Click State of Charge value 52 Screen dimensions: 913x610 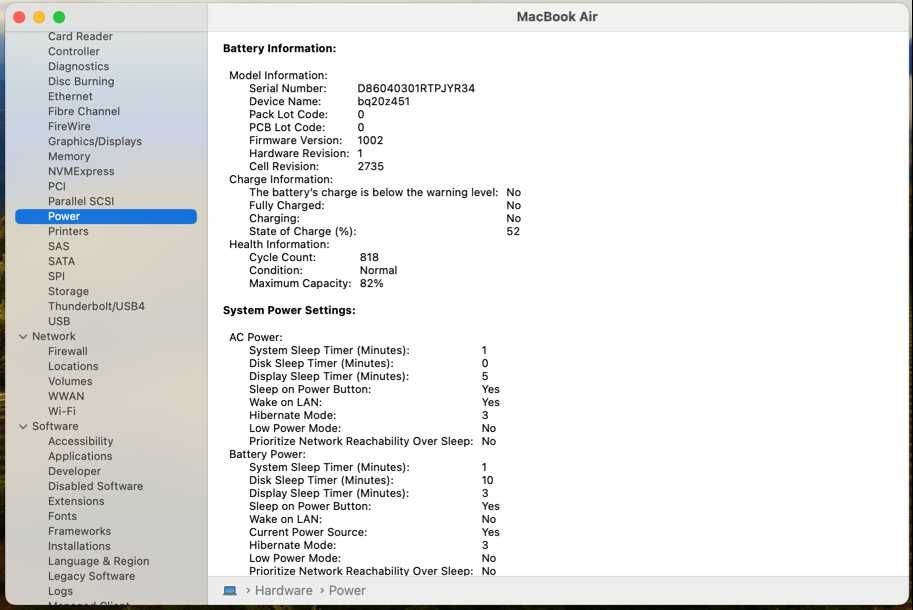[513, 231]
